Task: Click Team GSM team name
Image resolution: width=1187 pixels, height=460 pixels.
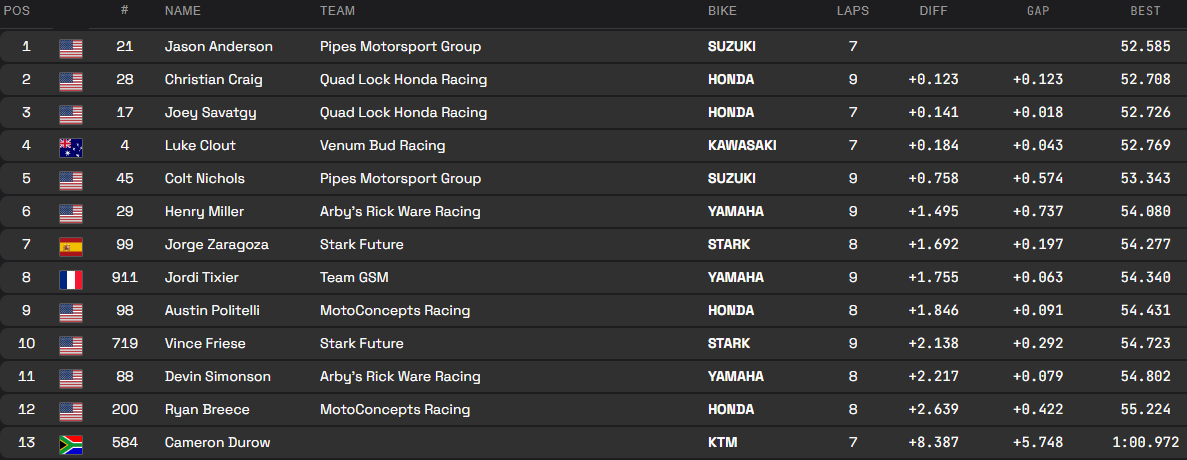Action: click(x=353, y=278)
